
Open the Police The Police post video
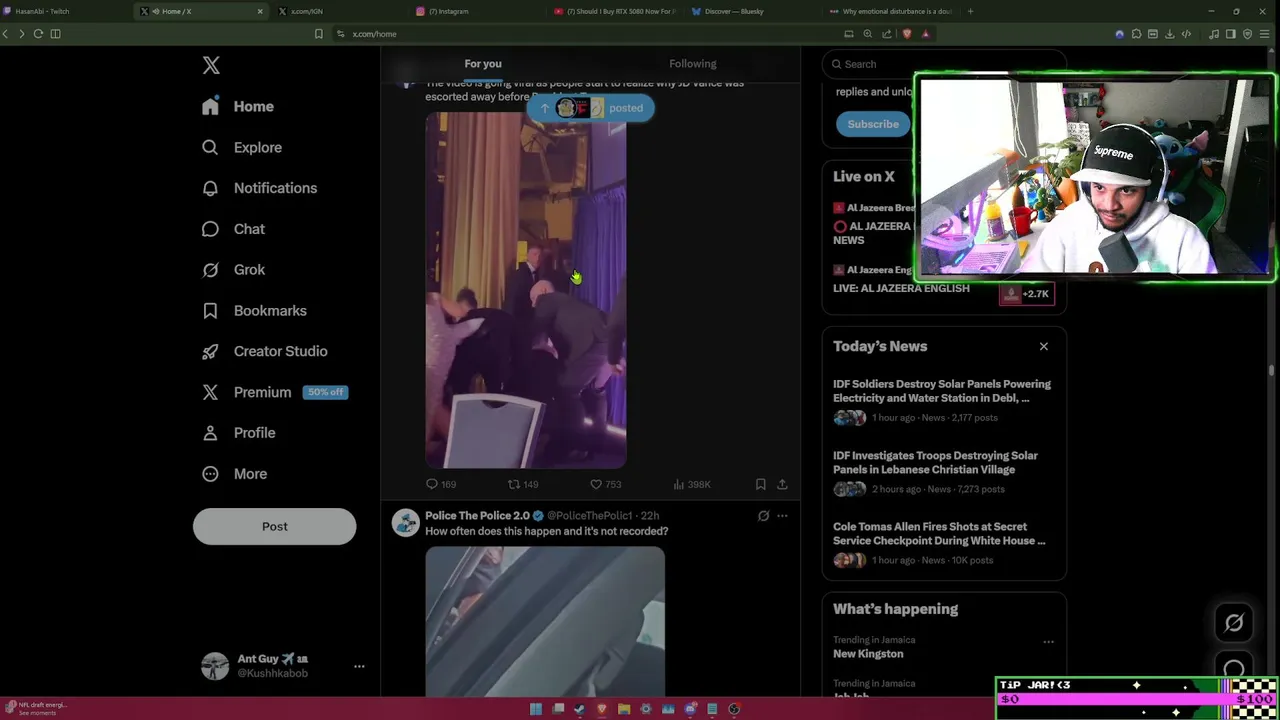[545, 621]
